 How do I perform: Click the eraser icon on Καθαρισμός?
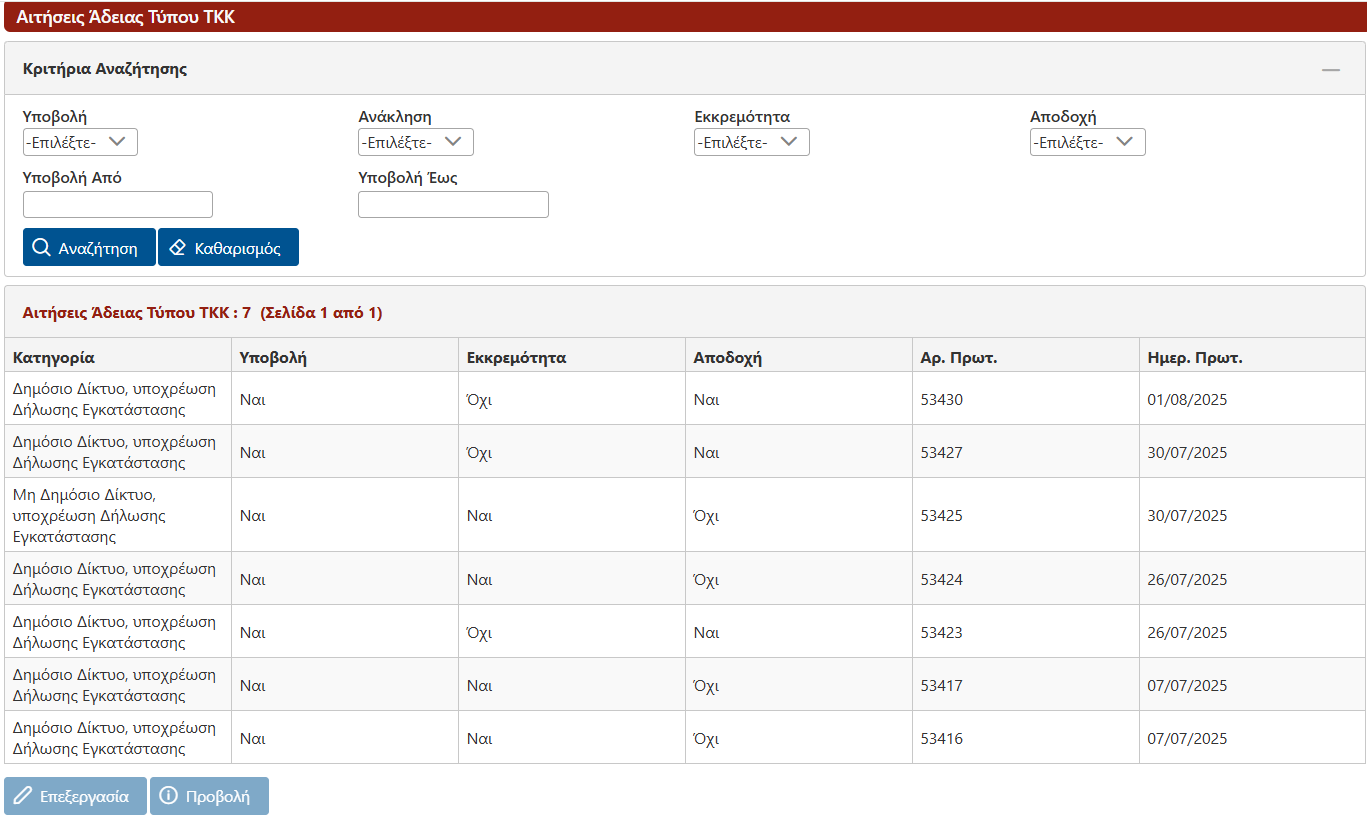point(175,247)
